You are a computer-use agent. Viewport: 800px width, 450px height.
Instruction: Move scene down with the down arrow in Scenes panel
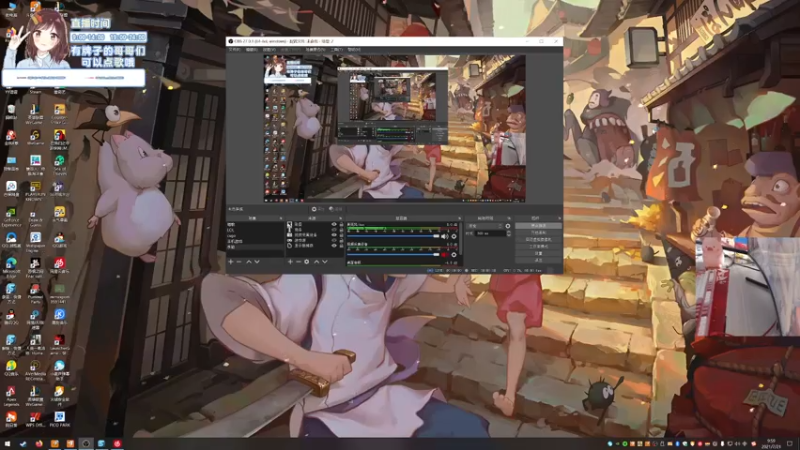[x=257, y=262]
